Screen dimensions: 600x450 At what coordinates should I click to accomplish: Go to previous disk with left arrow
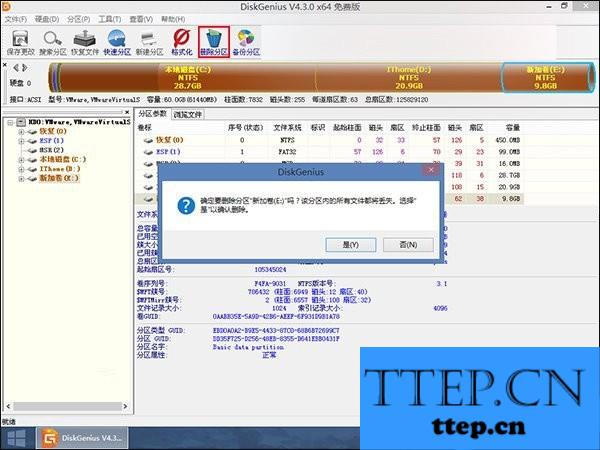pos(16,68)
